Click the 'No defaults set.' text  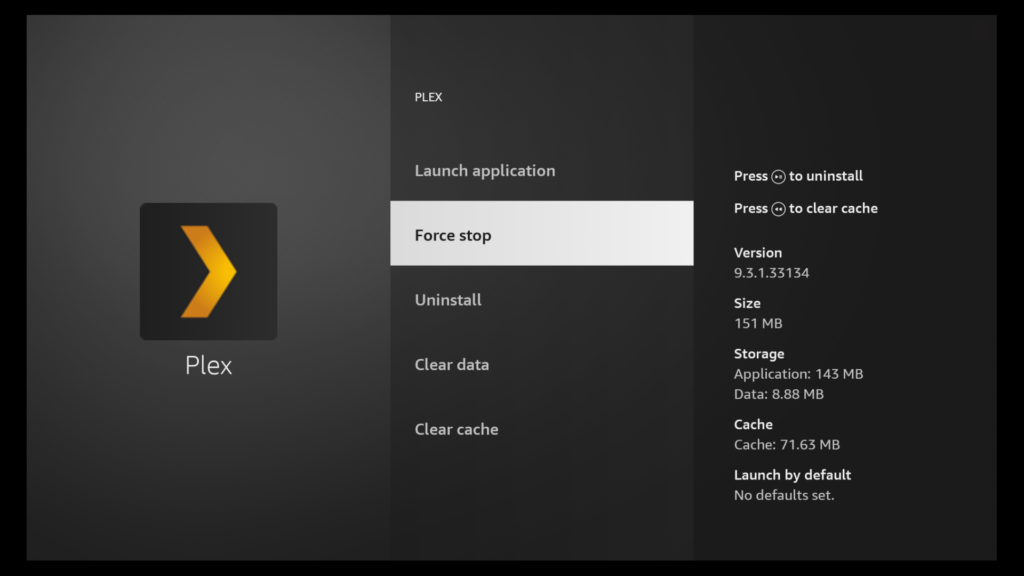click(x=784, y=495)
